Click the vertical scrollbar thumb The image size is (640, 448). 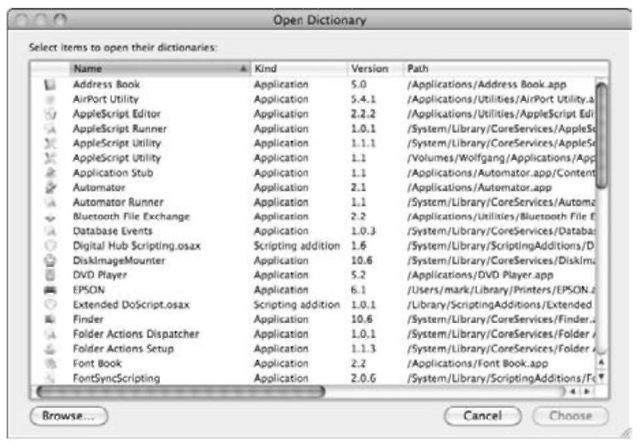coord(601,135)
